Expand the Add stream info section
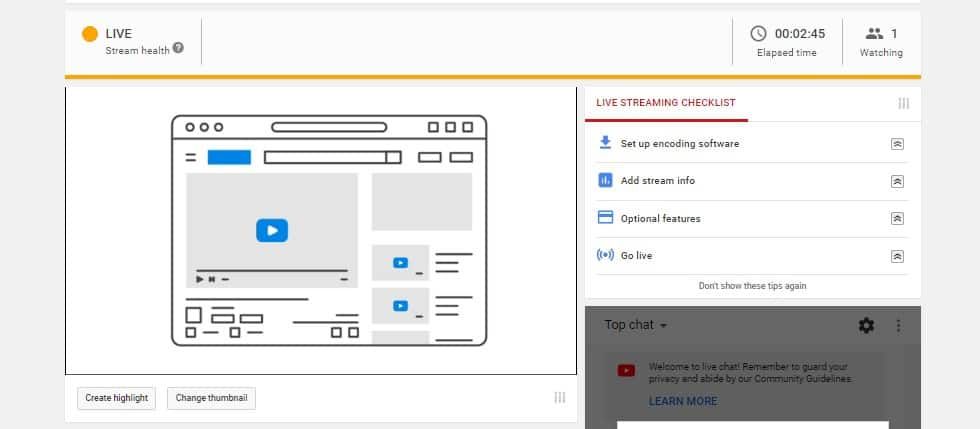The image size is (980, 429). (x=897, y=181)
